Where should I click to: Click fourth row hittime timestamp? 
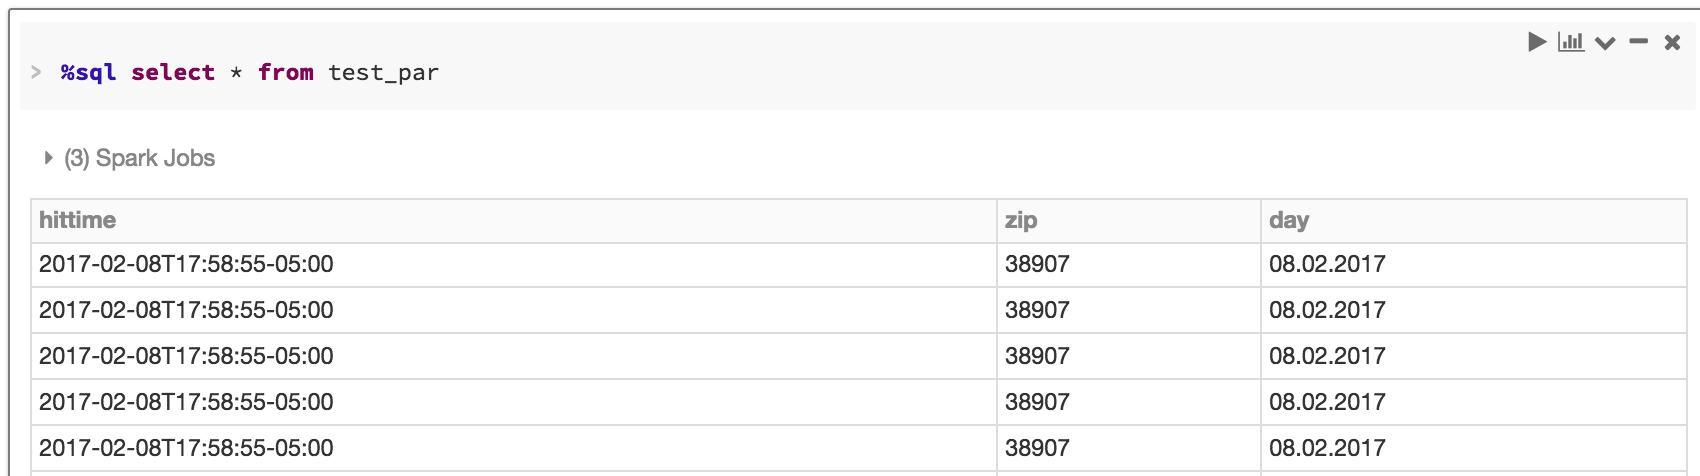point(186,402)
